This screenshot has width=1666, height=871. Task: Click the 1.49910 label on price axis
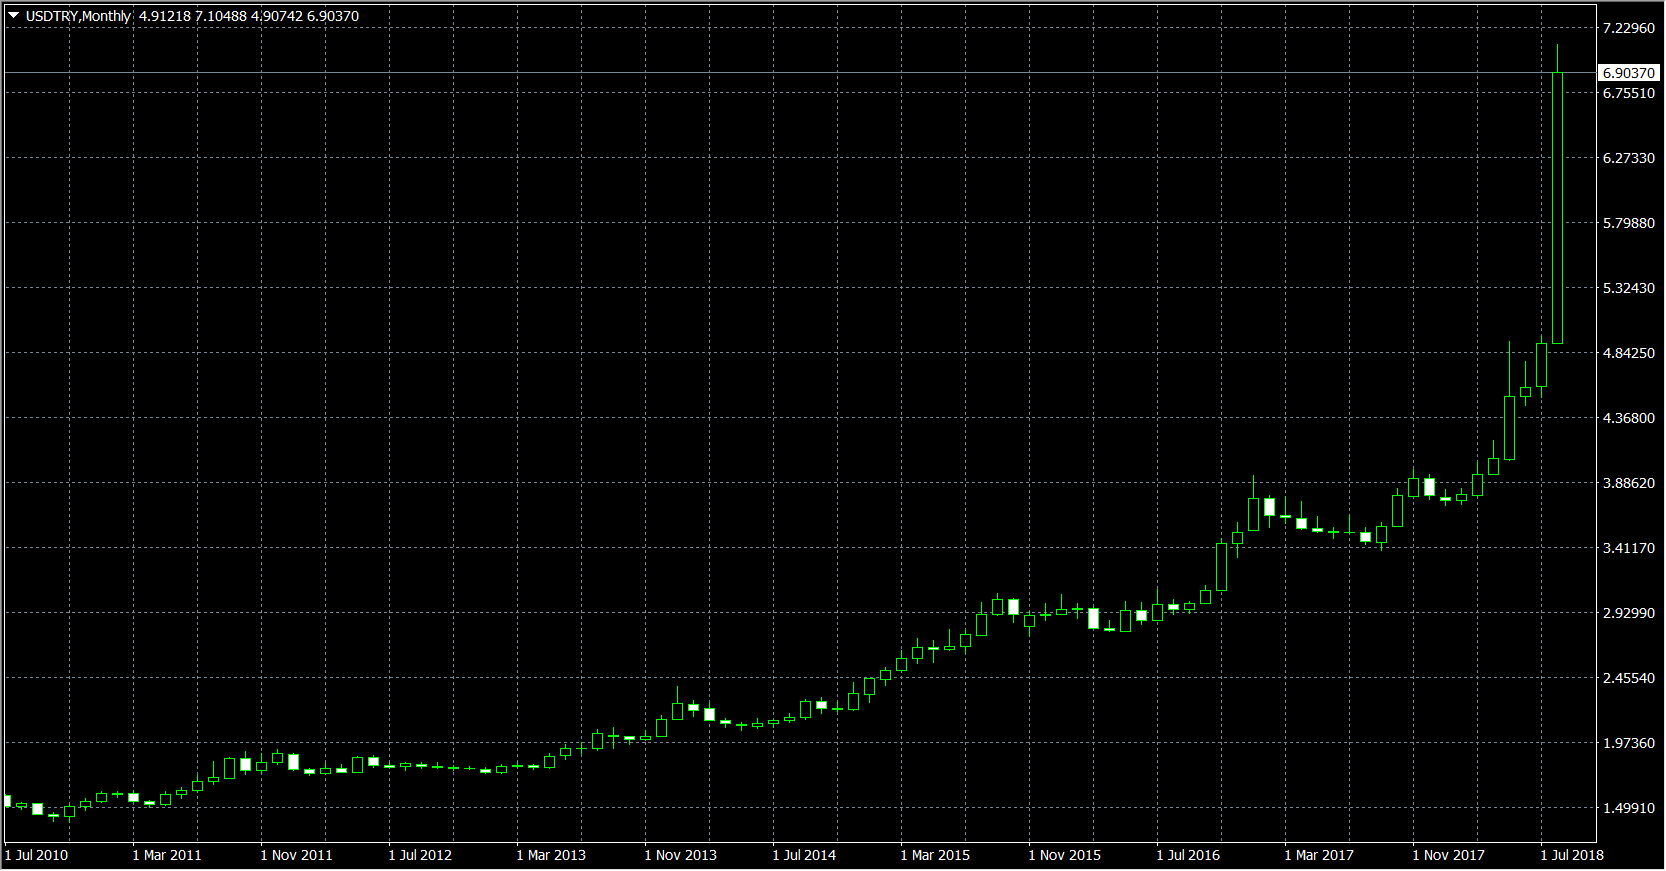coord(1628,808)
